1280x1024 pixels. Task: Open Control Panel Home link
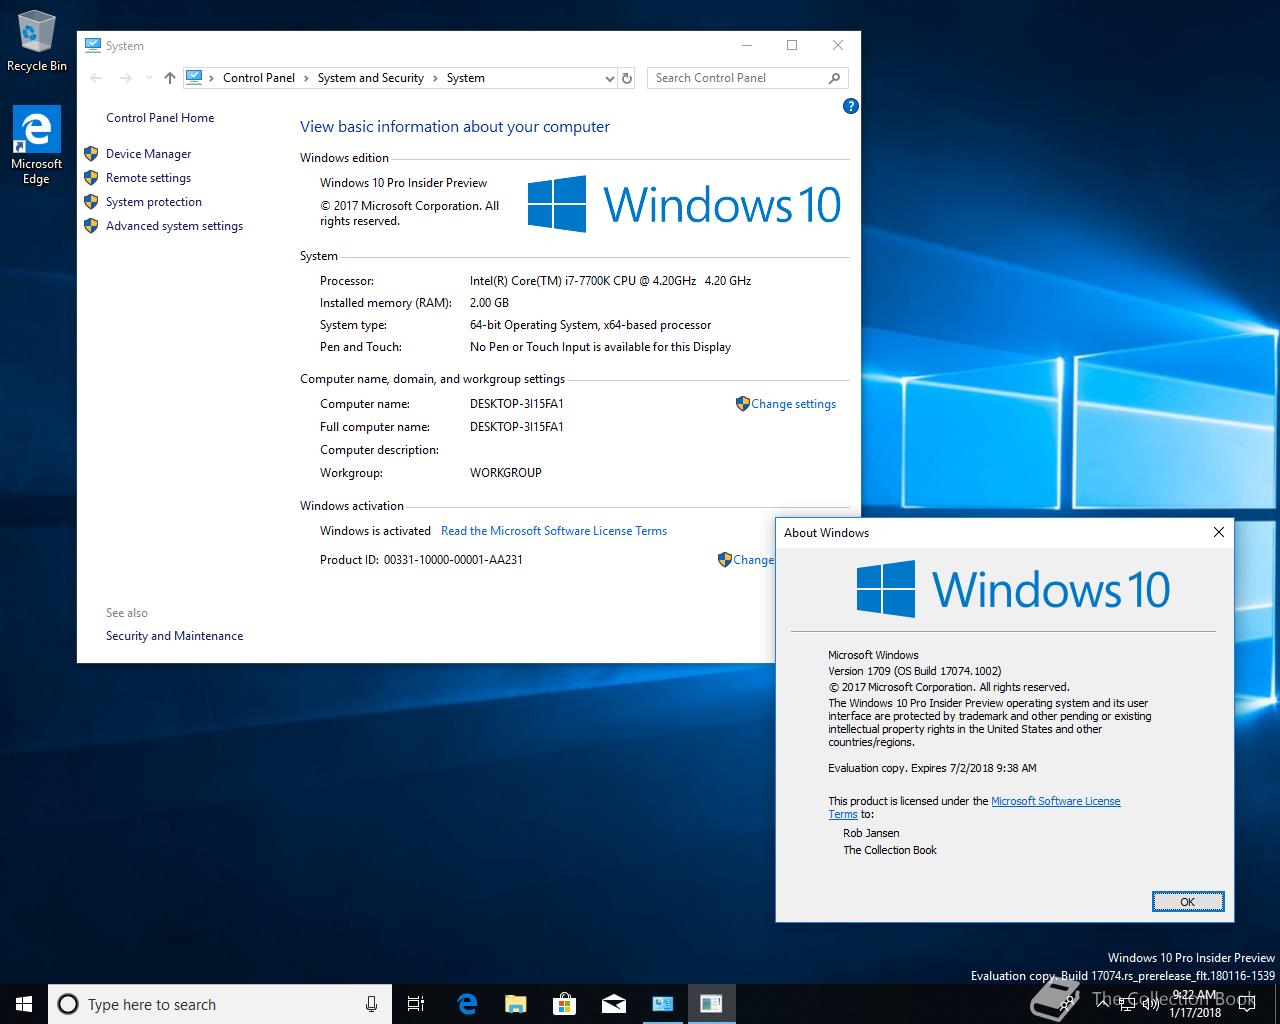click(160, 118)
